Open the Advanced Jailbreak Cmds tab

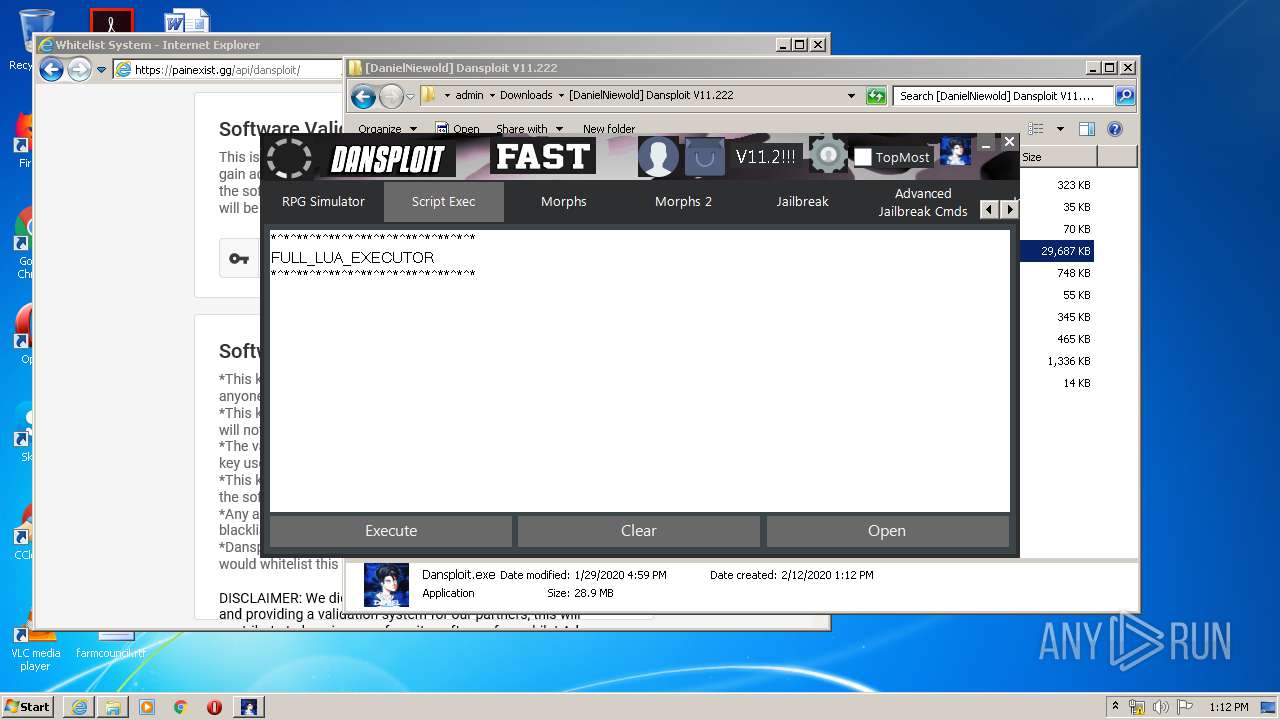tap(923, 202)
